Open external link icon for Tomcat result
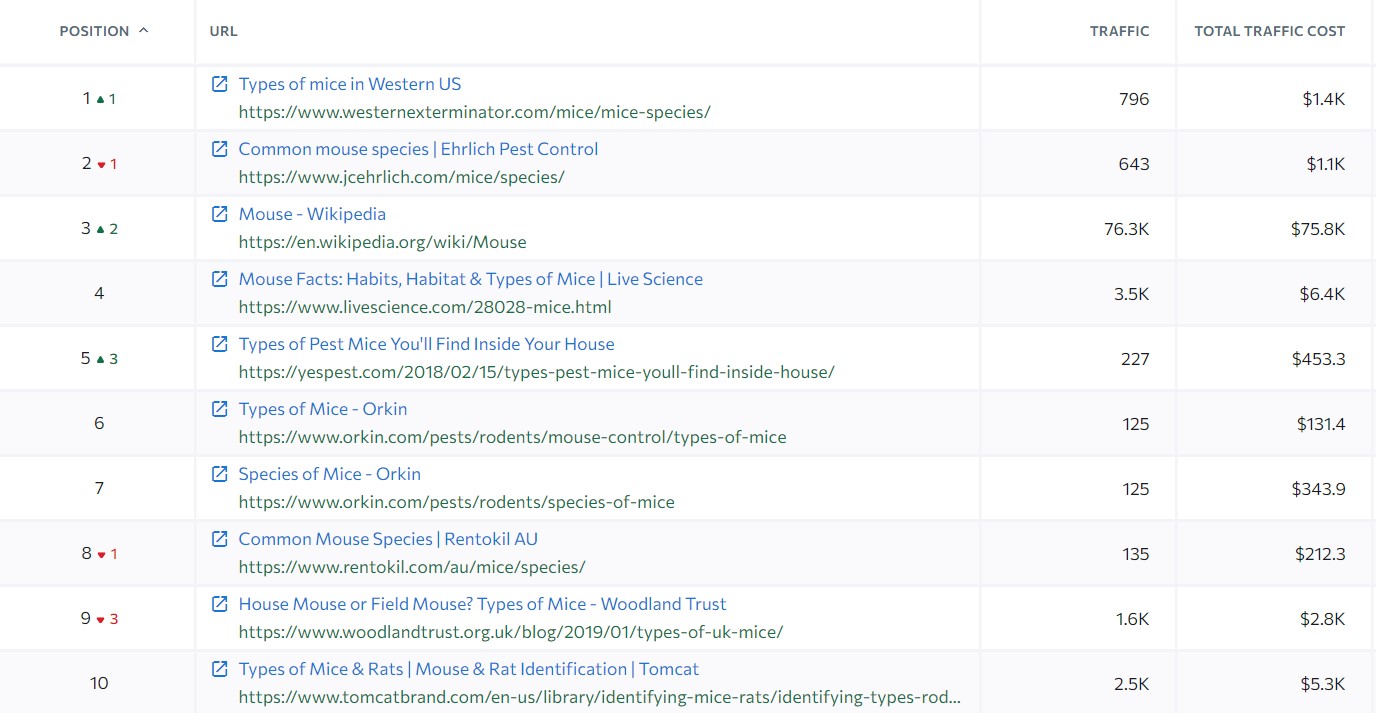The width and height of the screenshot is (1376, 713). (x=220, y=669)
